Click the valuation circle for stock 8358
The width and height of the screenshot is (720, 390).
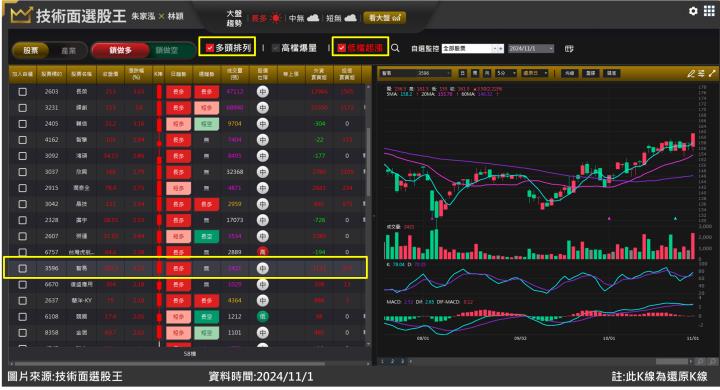[262, 333]
